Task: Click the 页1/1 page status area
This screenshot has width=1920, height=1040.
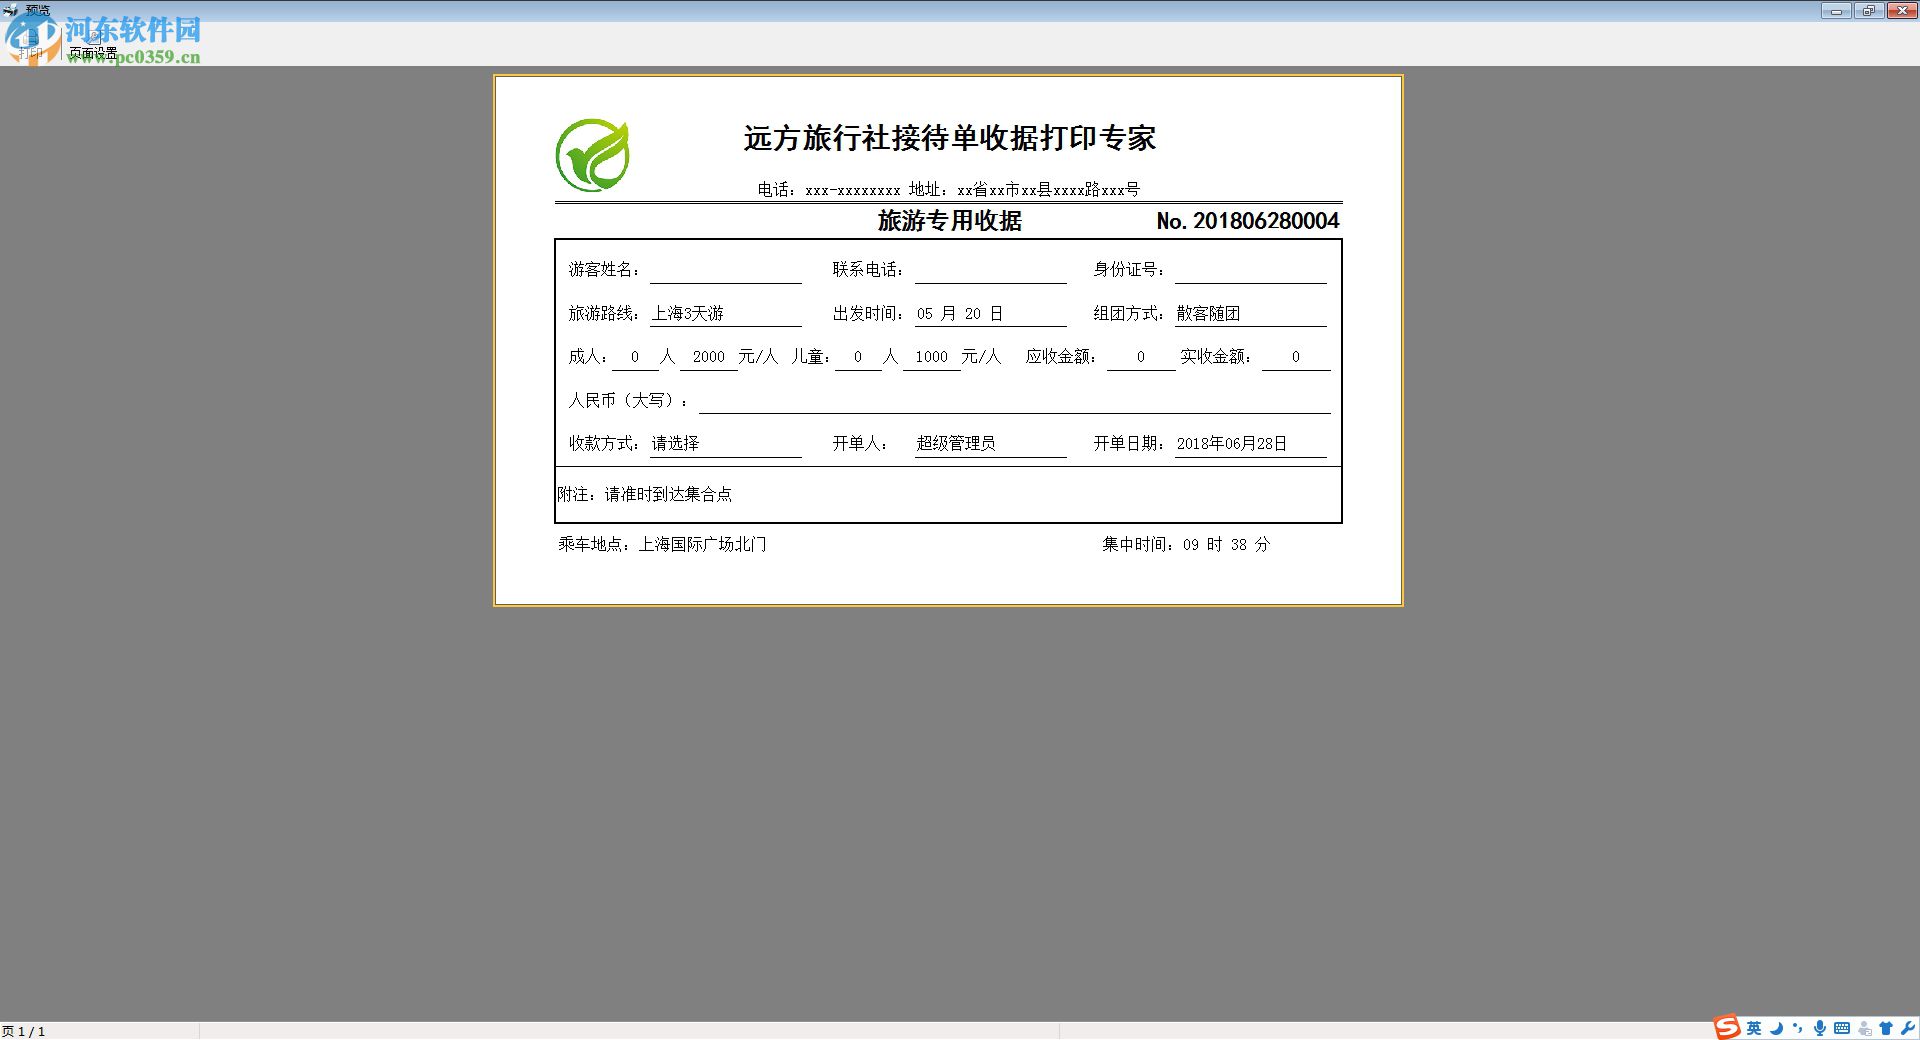Action: click(25, 1031)
